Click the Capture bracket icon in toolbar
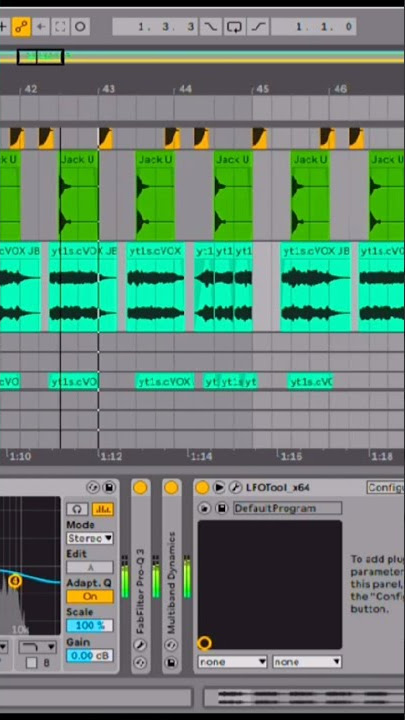 click(x=60, y=27)
